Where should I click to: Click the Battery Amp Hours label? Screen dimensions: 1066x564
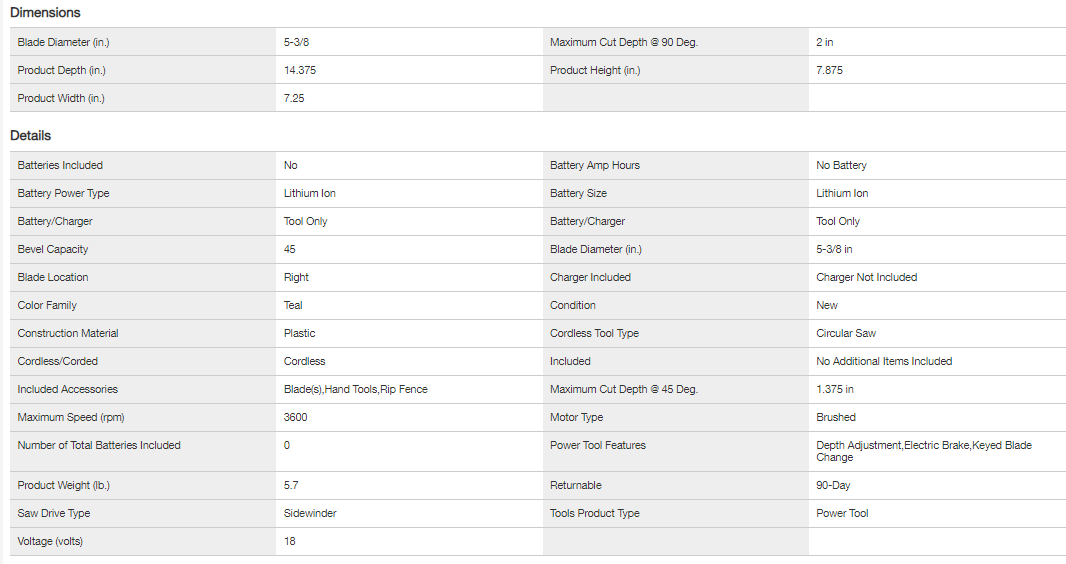coord(595,165)
